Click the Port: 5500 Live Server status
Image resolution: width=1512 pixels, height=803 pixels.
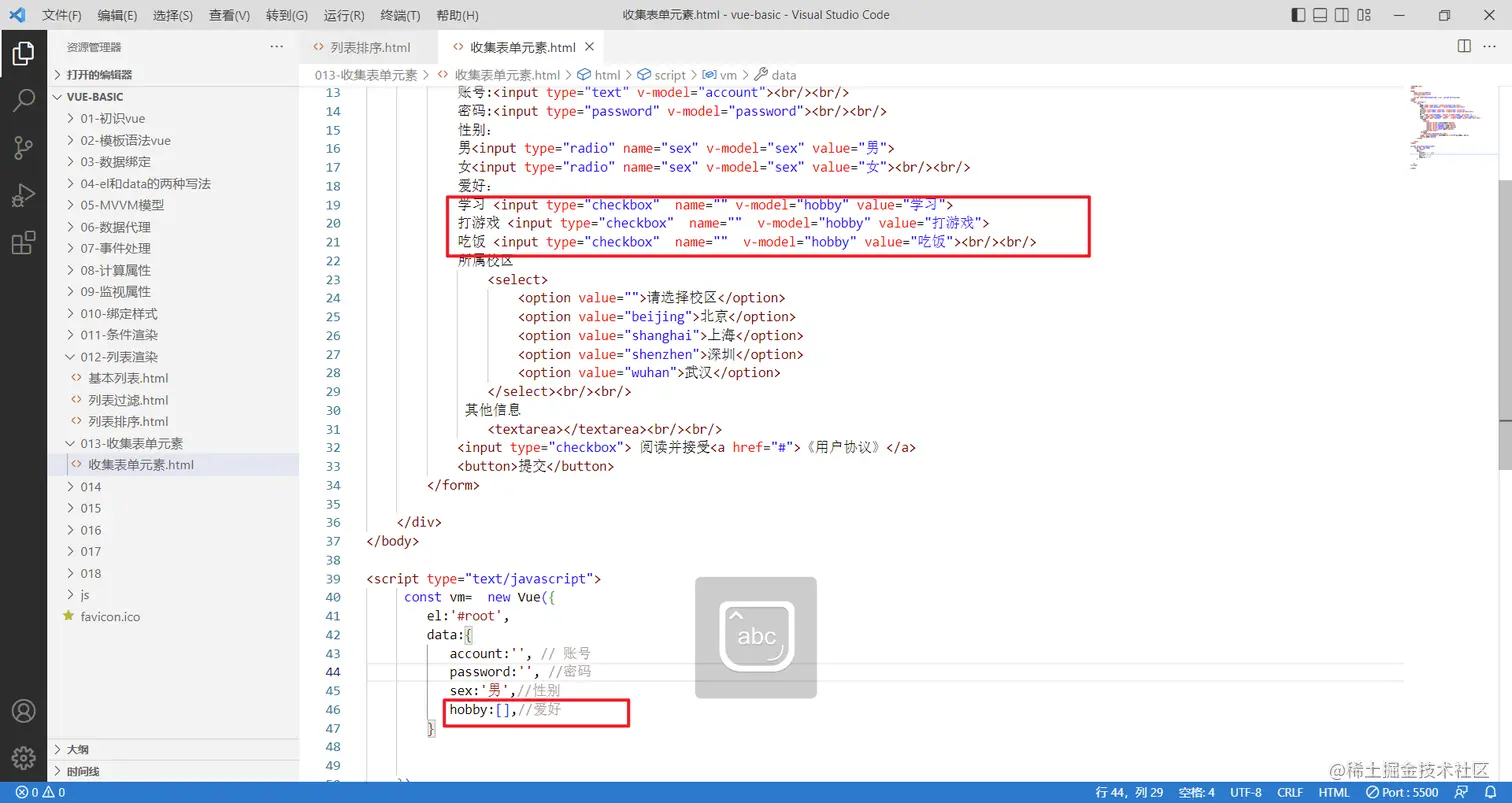point(1403,792)
